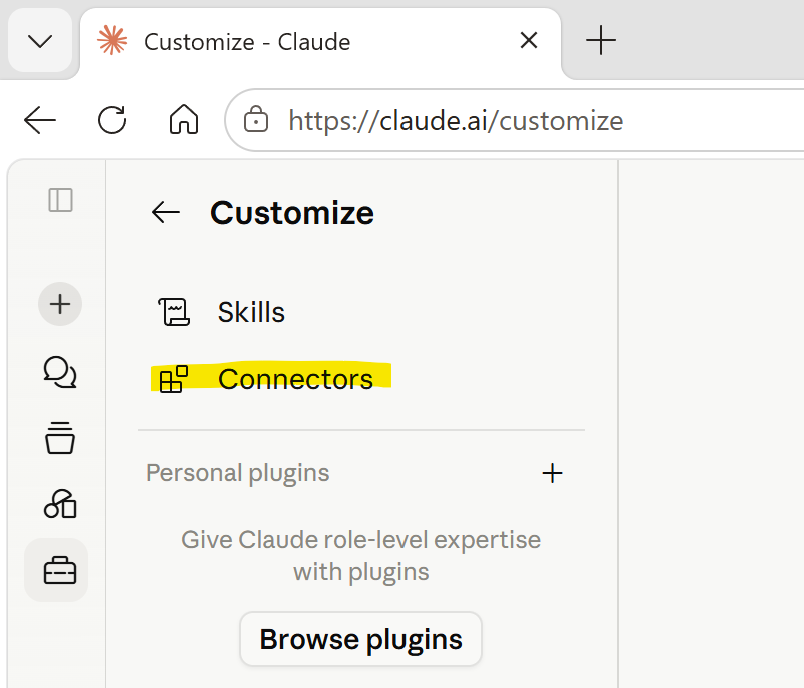The height and width of the screenshot is (688, 804).
Task: Go back in browser history
Action: pos(39,120)
